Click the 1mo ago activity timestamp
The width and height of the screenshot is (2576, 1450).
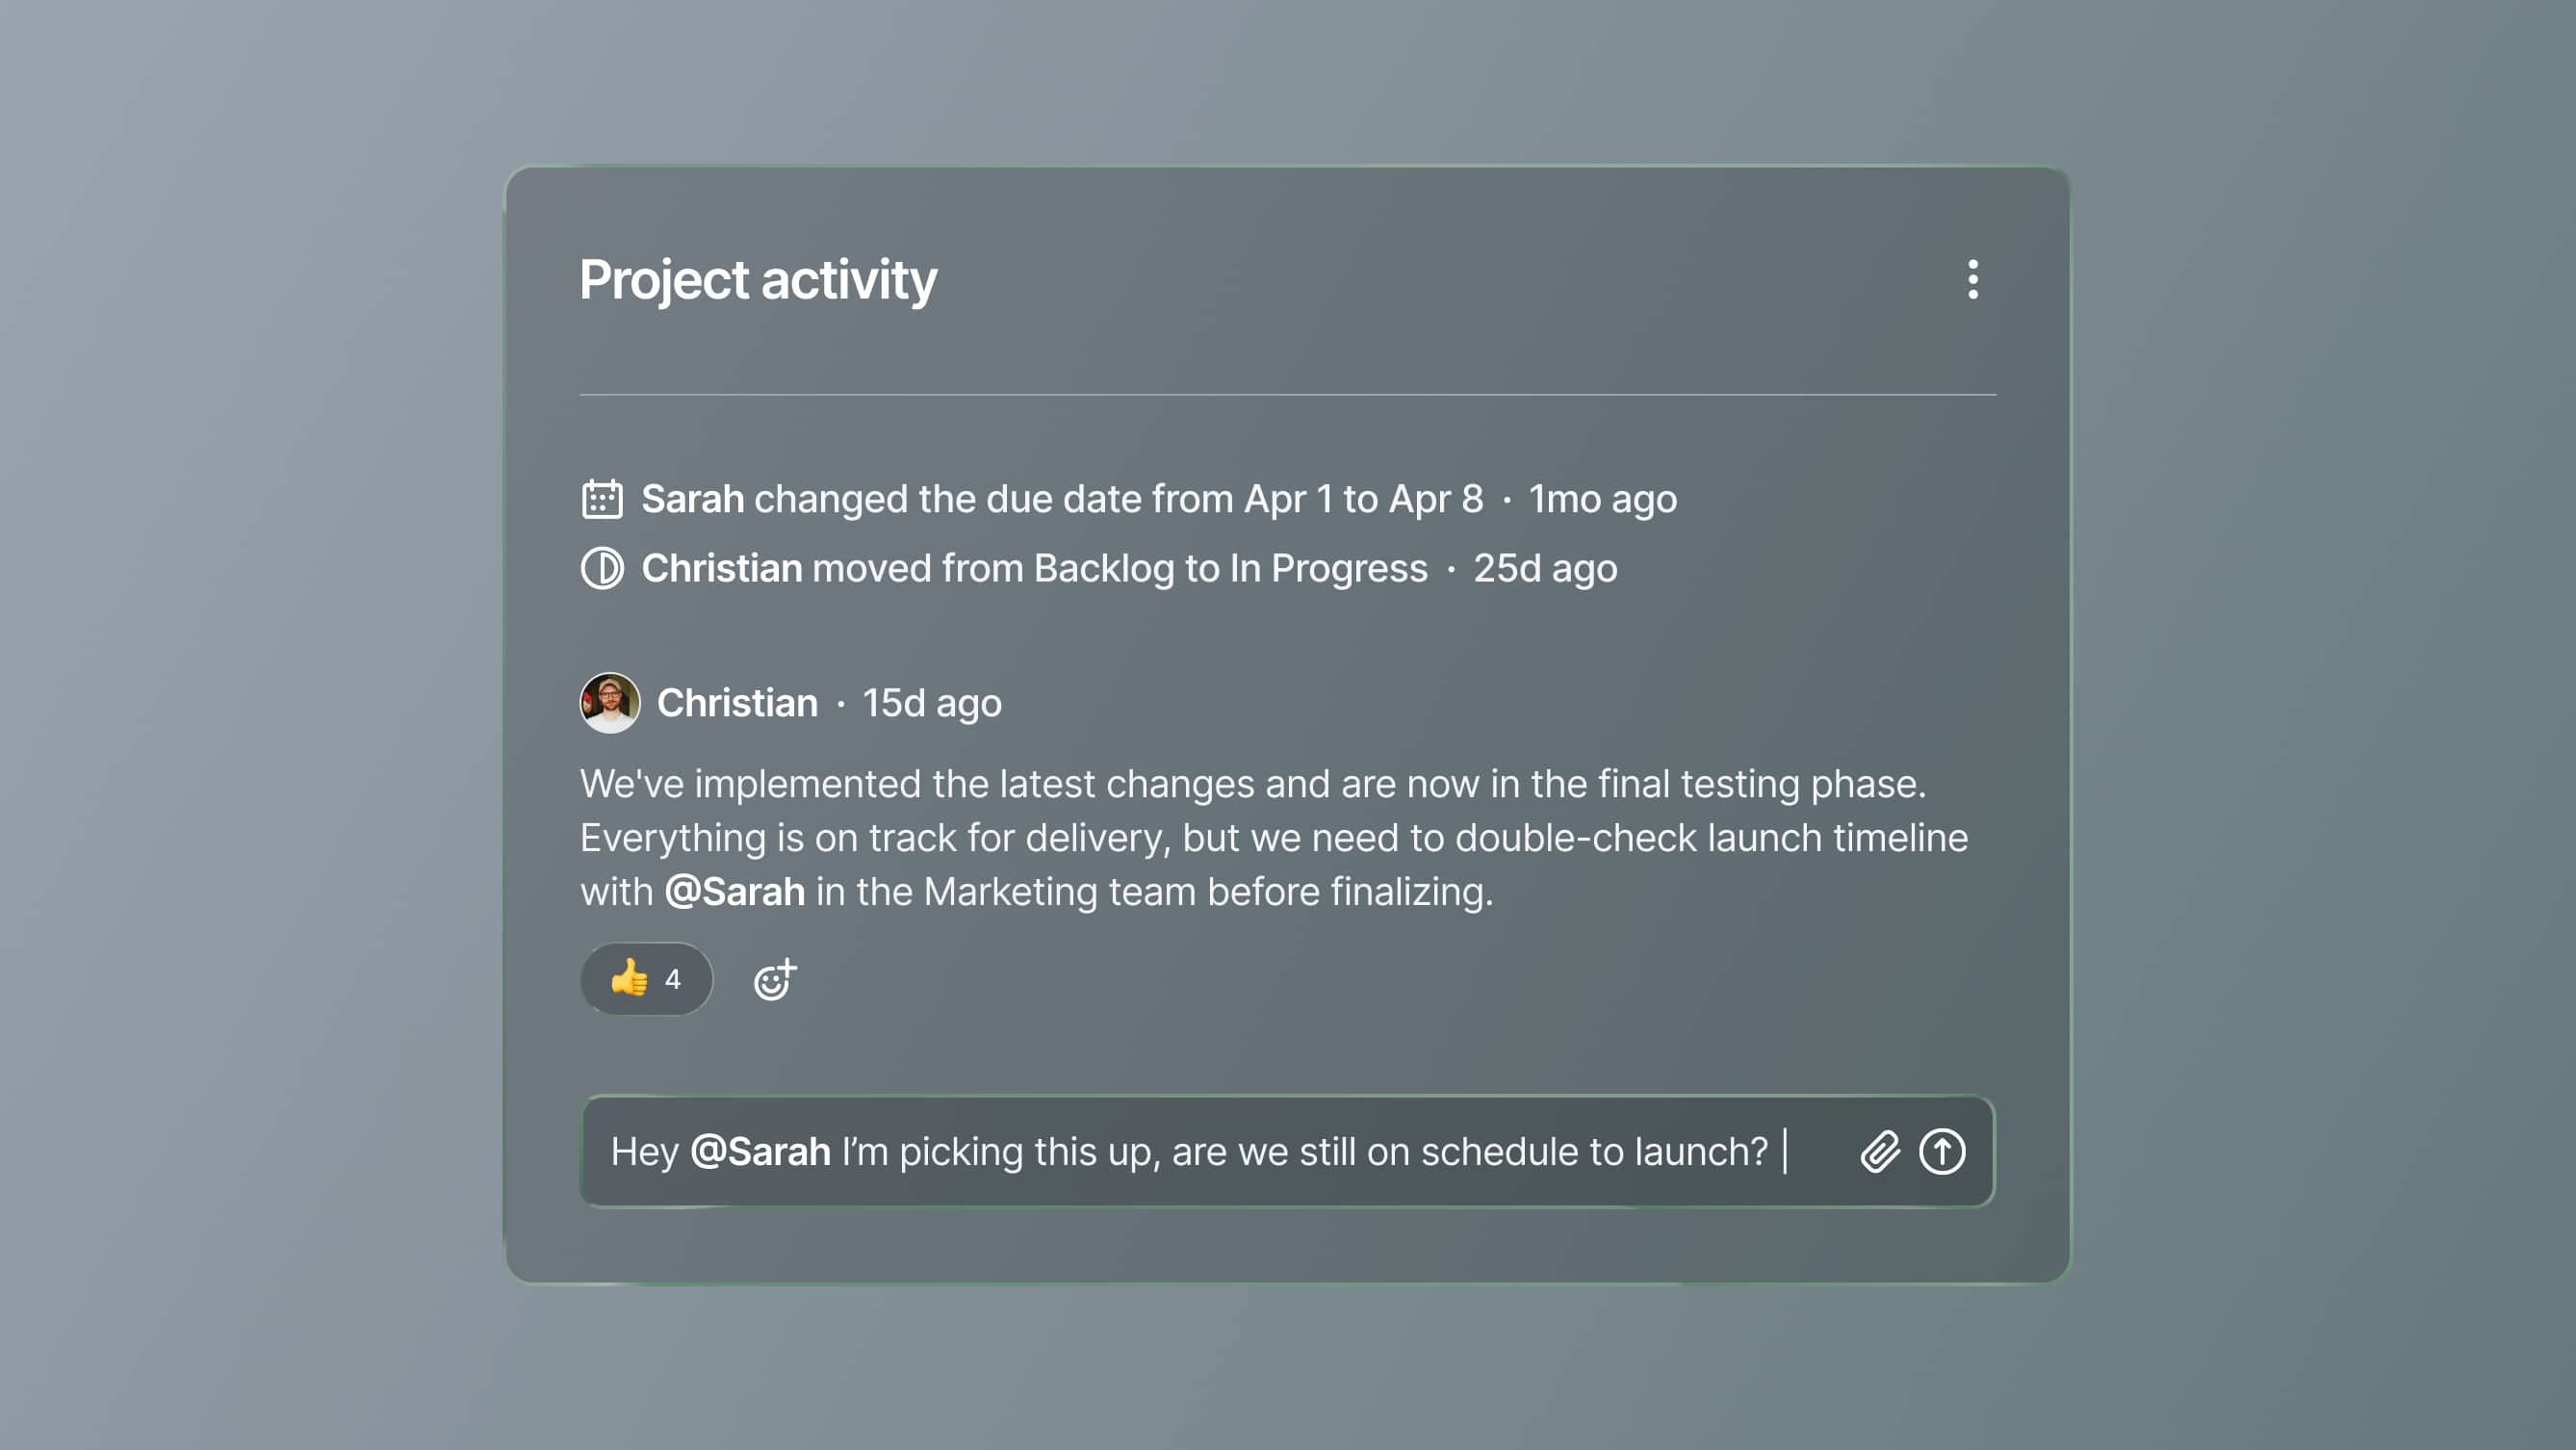(x=1602, y=499)
